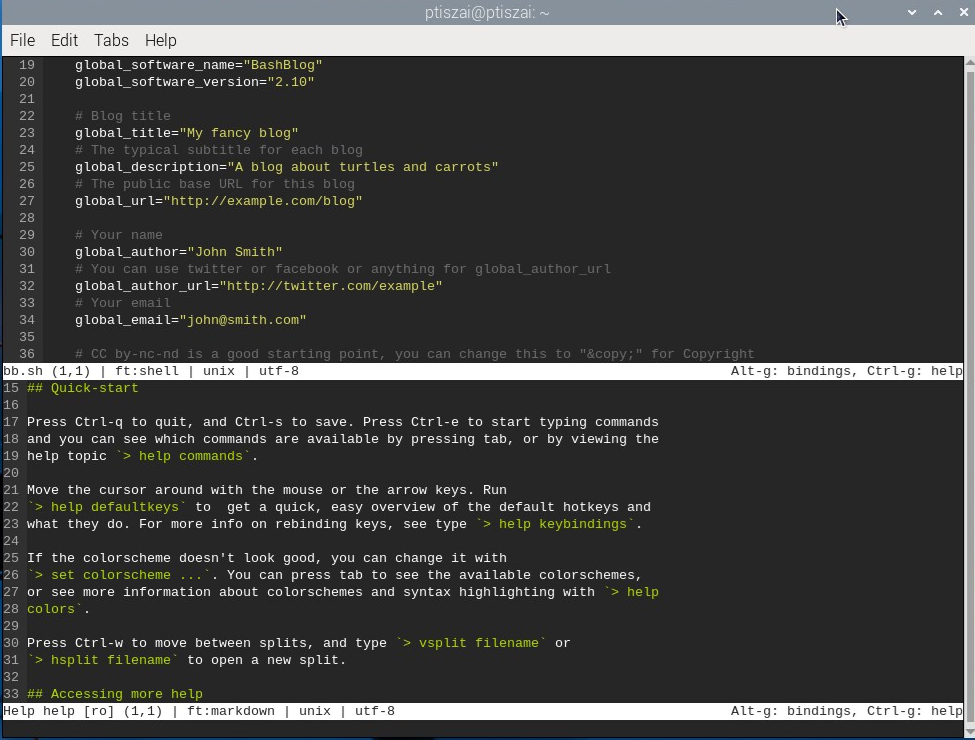Click line number 35 in bb.sh gutter

click(x=27, y=337)
